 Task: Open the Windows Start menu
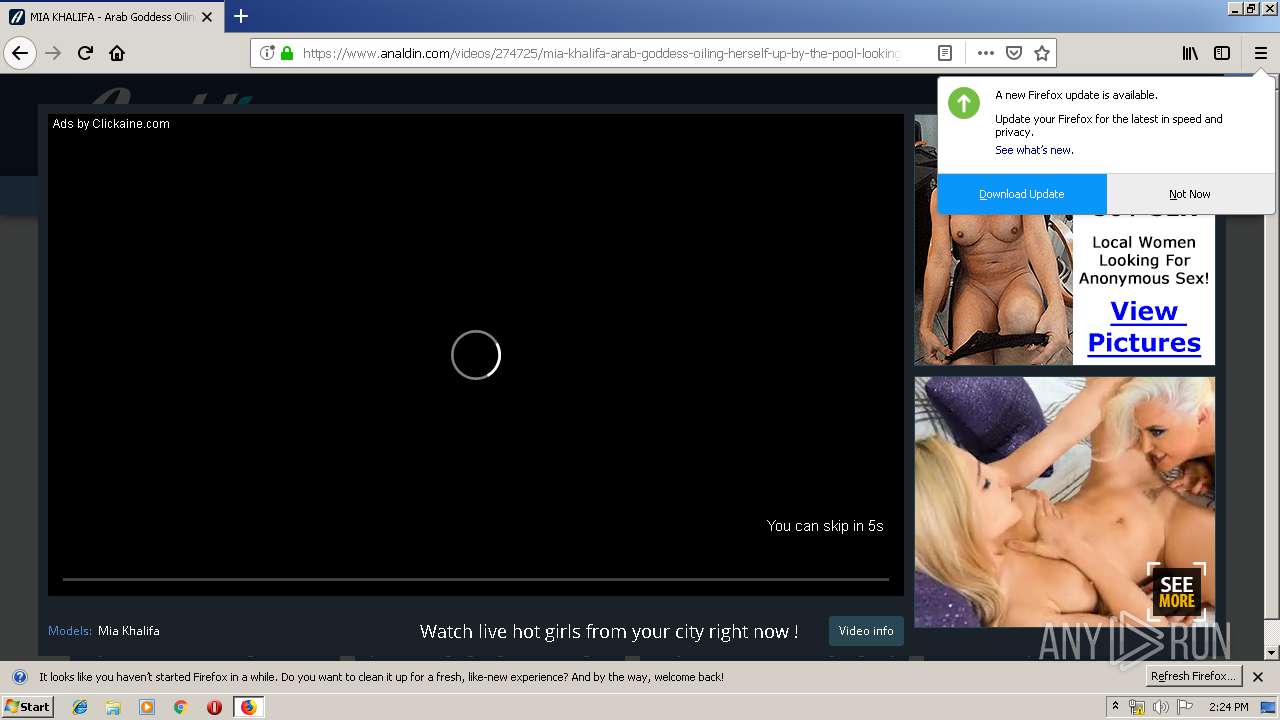[28, 707]
